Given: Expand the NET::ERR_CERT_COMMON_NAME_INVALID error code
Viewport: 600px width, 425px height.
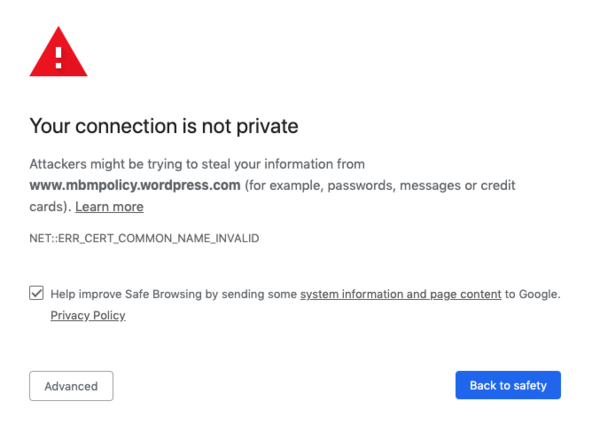Looking at the screenshot, I should pos(144,238).
